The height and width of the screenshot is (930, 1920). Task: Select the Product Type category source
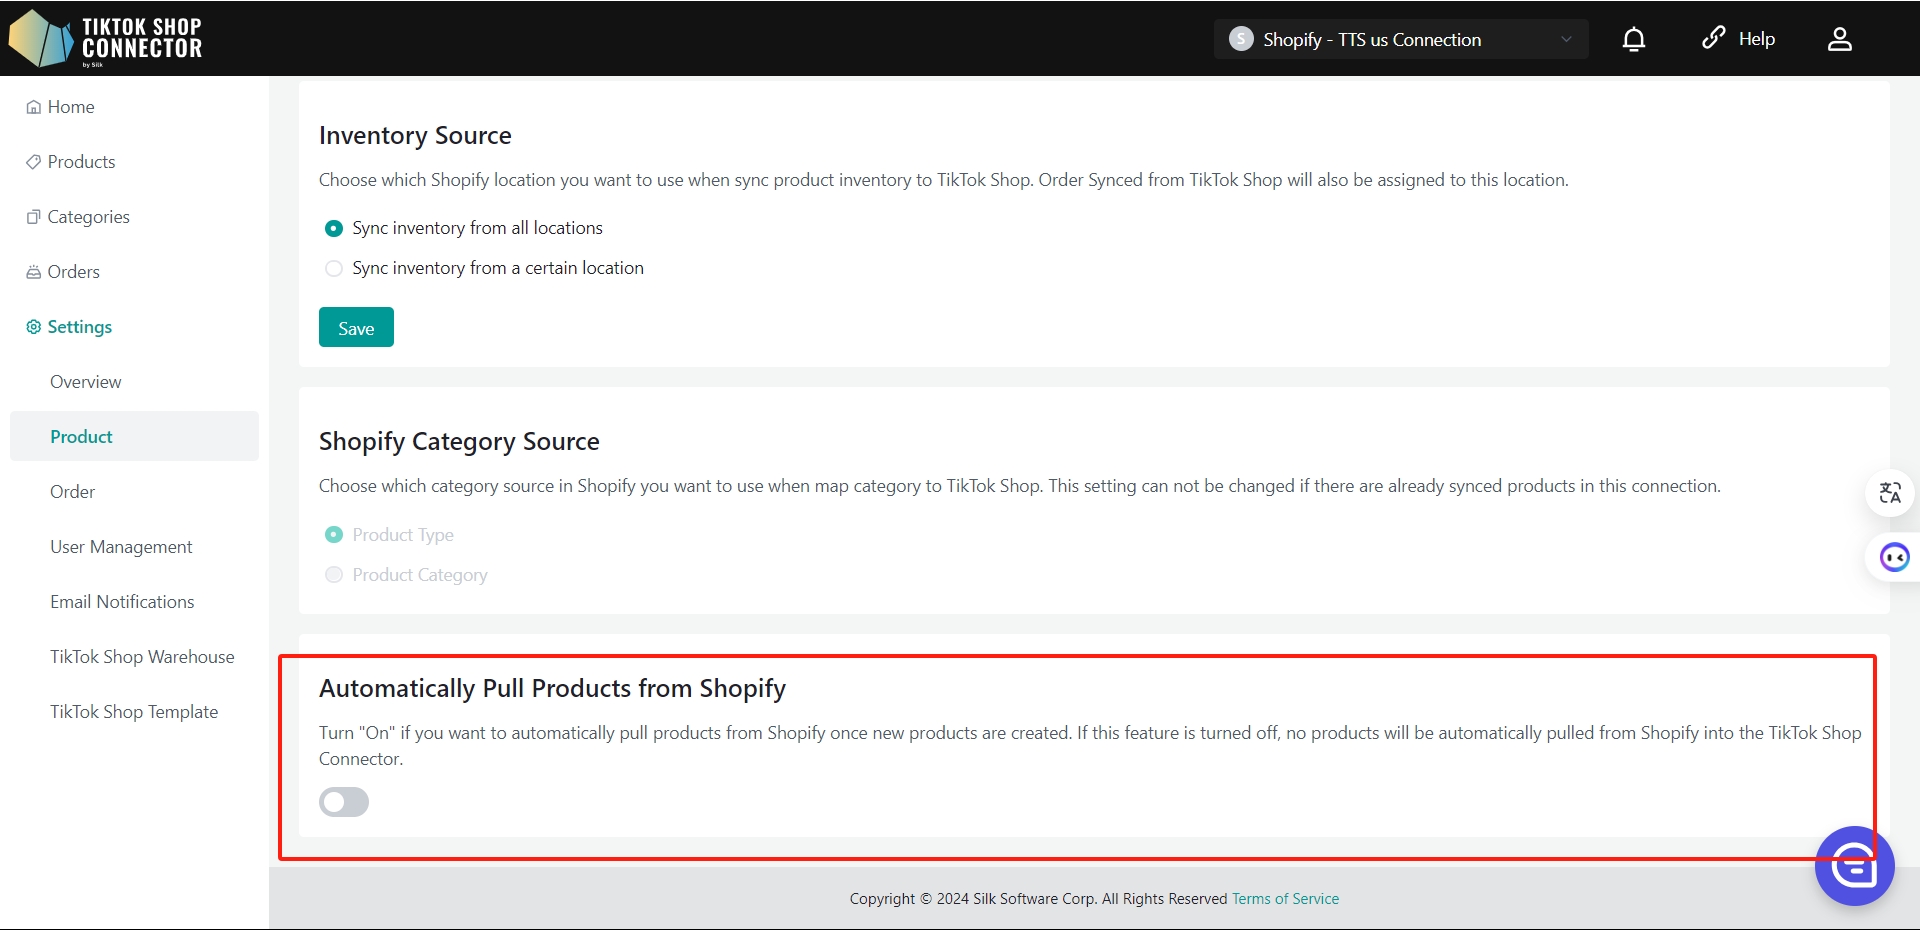[x=334, y=535]
